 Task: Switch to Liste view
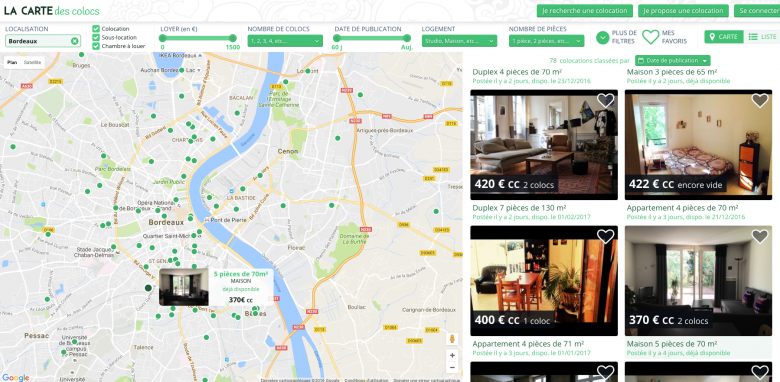pos(762,37)
